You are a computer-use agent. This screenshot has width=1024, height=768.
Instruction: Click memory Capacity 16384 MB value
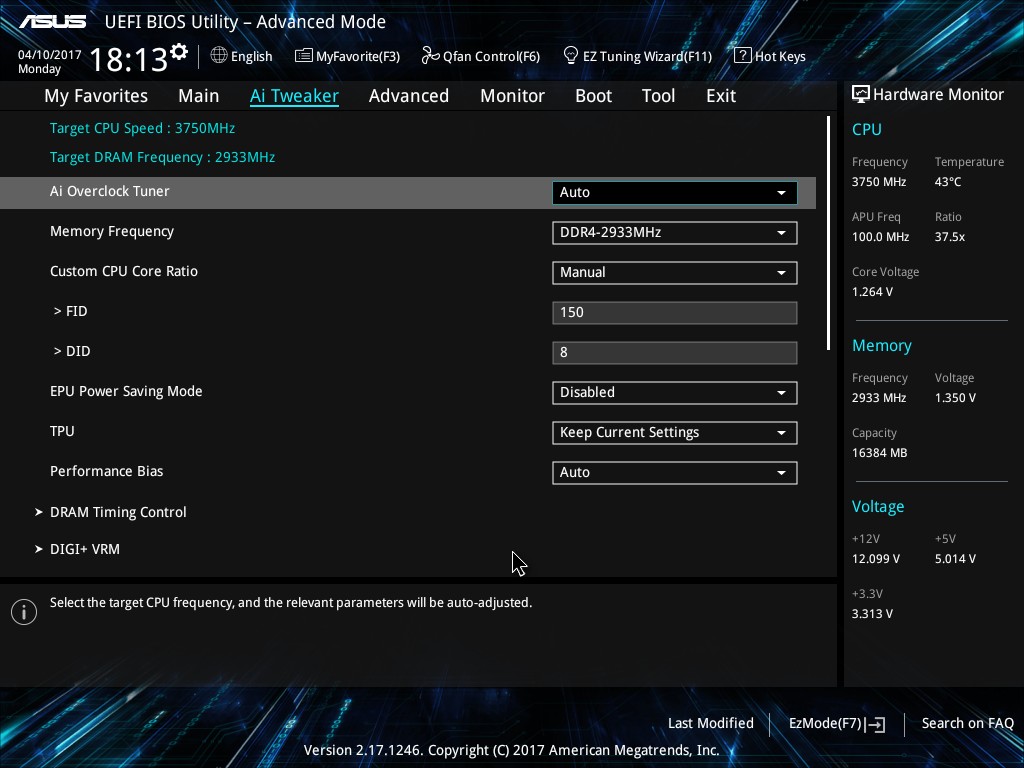point(880,453)
